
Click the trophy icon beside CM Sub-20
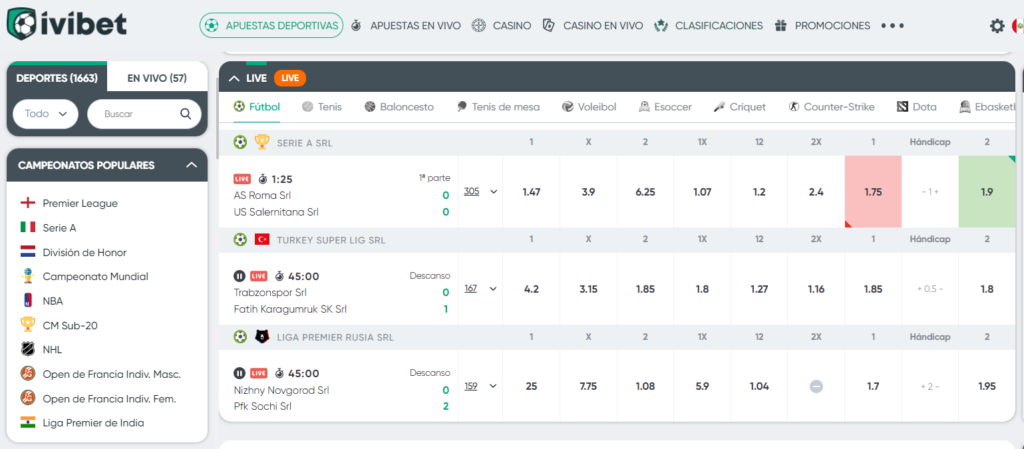[x=27, y=324]
